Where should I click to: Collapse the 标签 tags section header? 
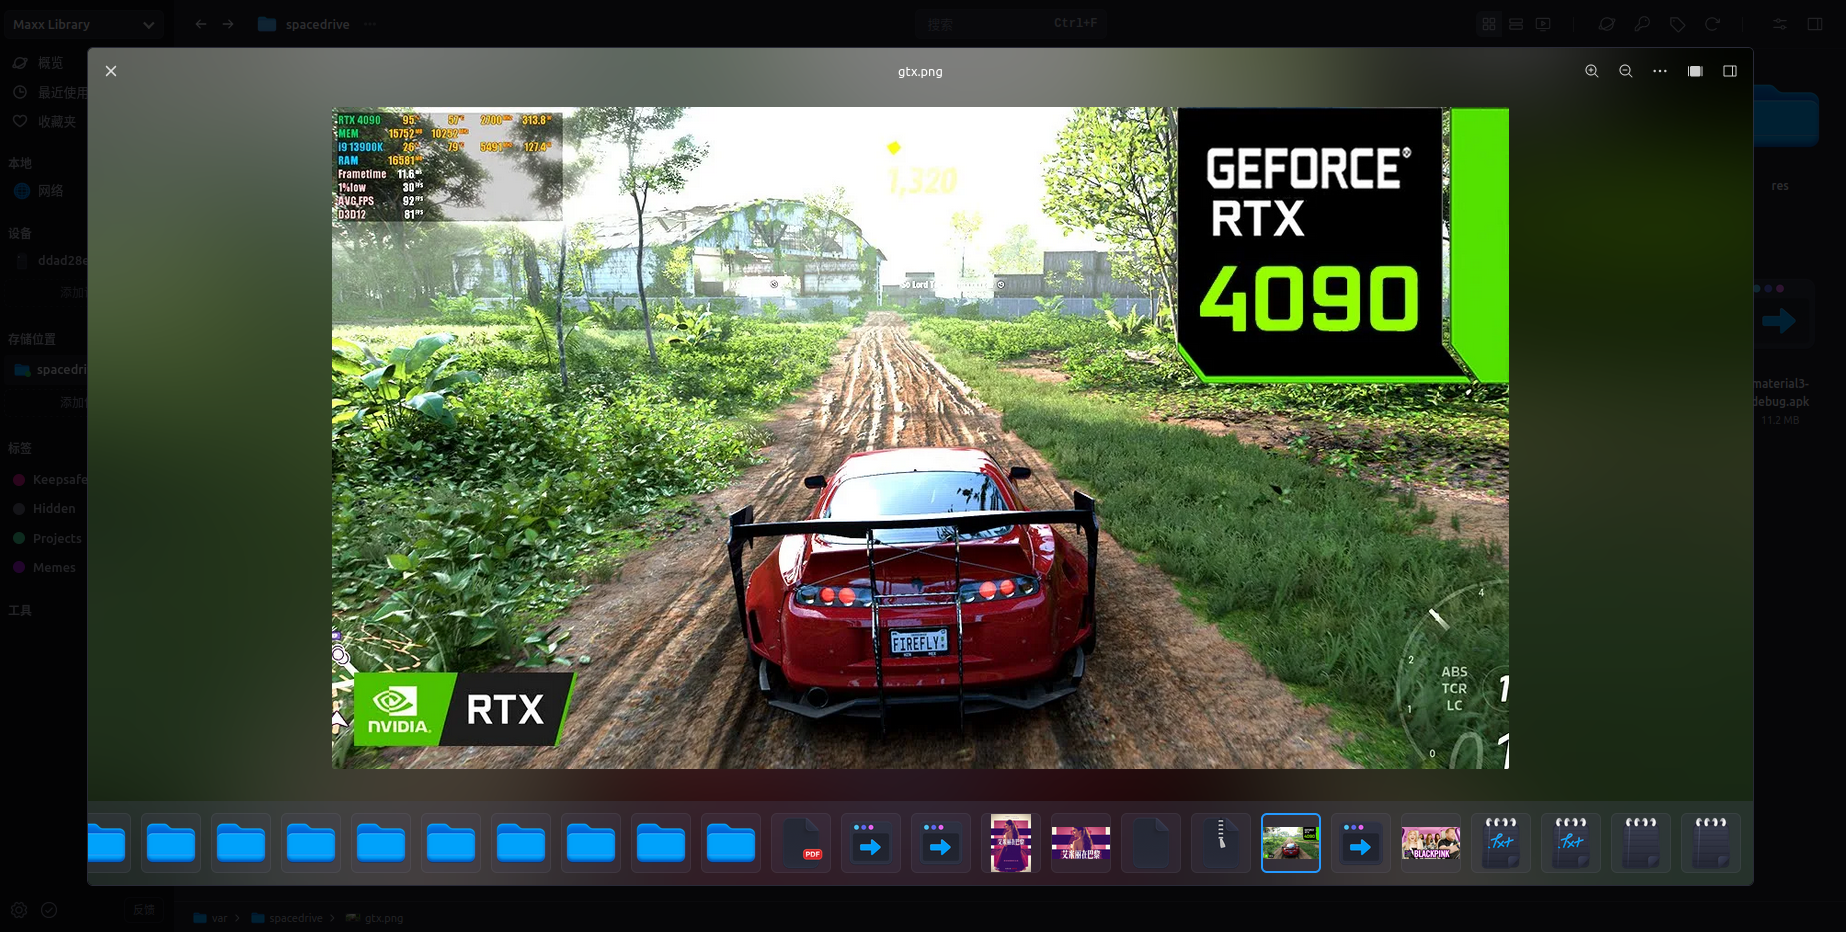pos(20,449)
